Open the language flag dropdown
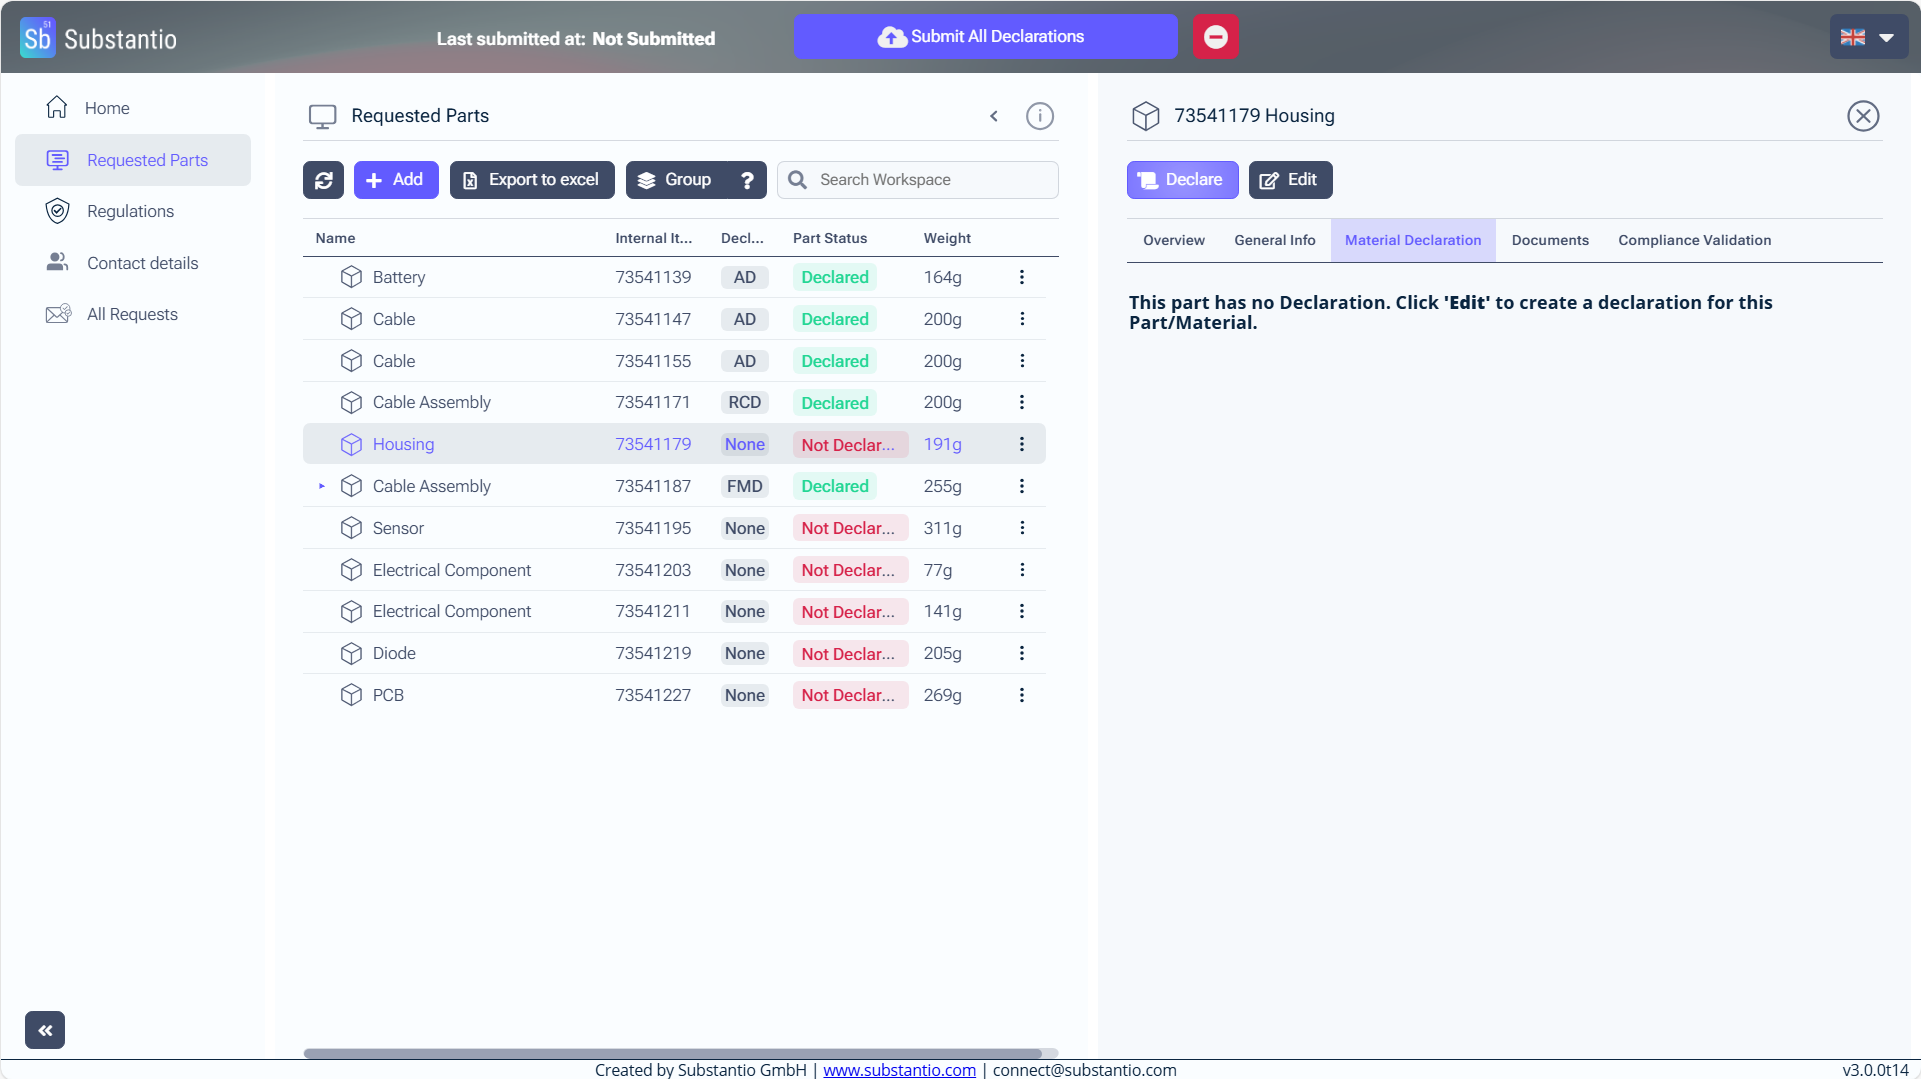 (x=1868, y=37)
